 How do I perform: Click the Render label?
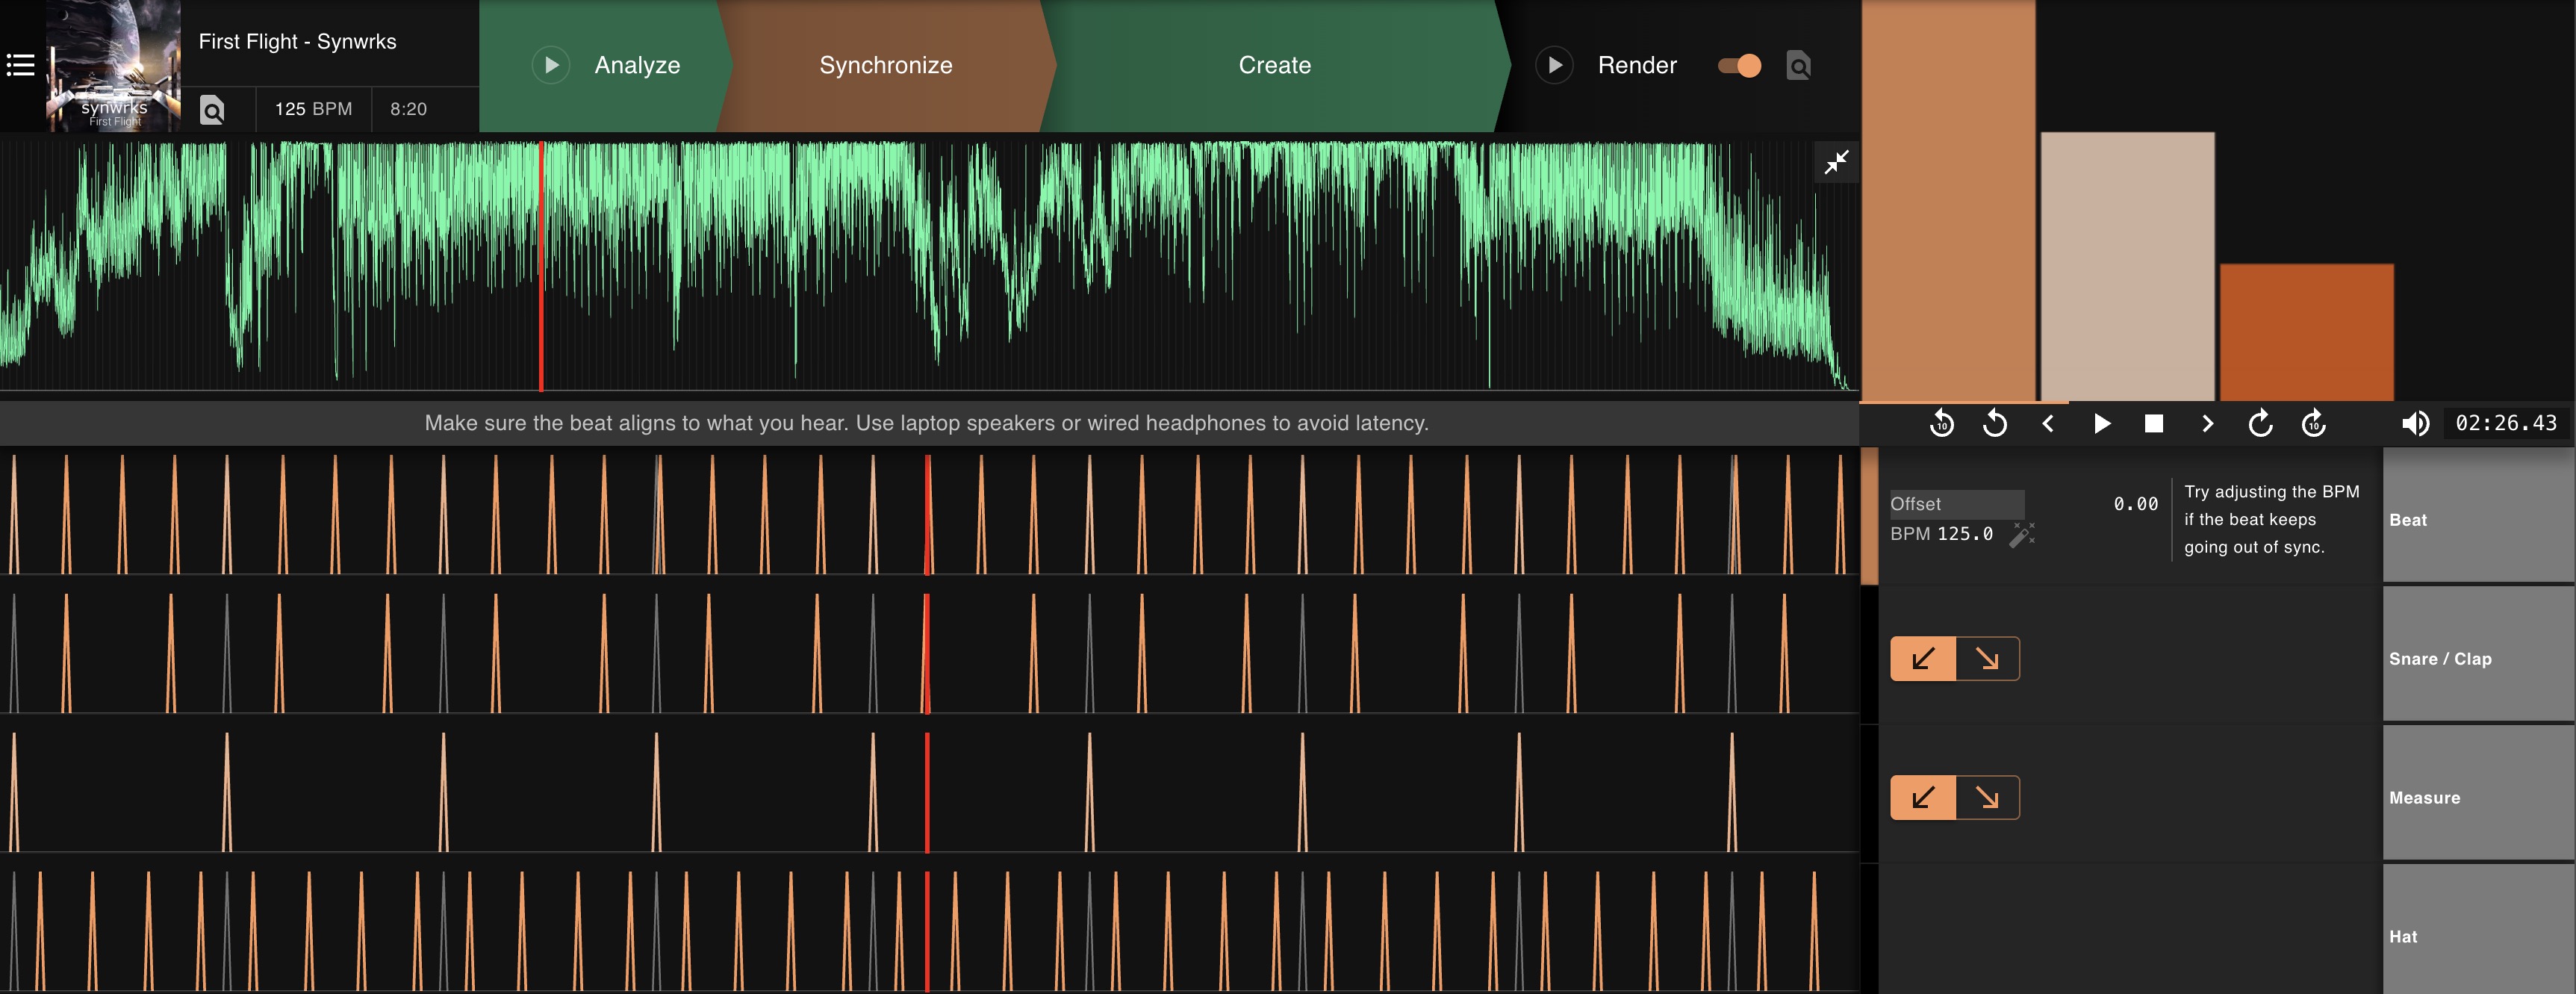tap(1637, 65)
